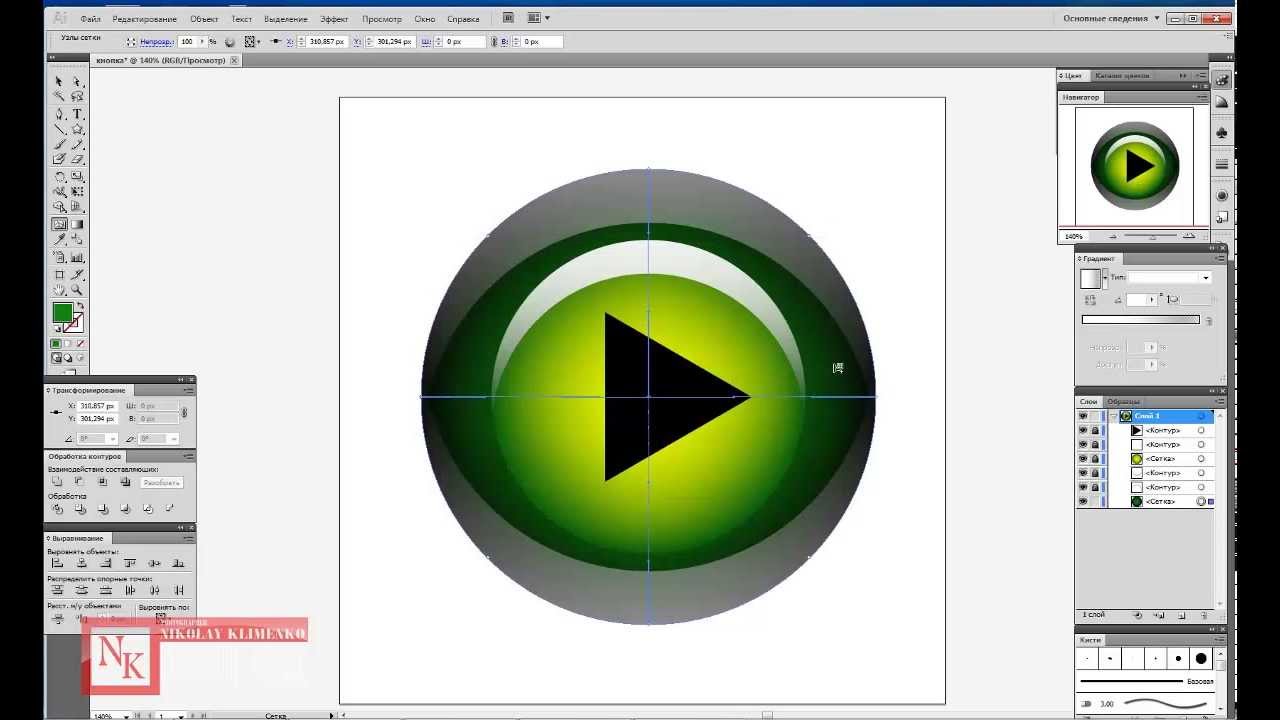1280x720 pixels.
Task: Toggle lock on first <Контур> sublayer
Action: pos(1095,430)
